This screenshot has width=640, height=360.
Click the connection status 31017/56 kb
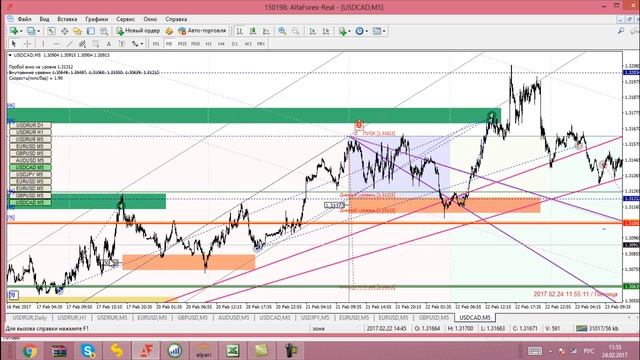tap(598, 328)
